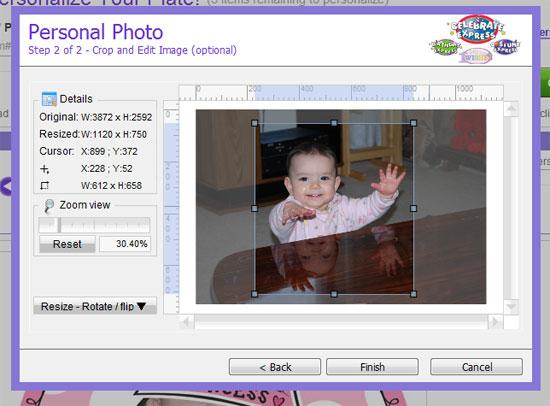Click the bottom-left crop handle
This screenshot has height=406, width=550.
255,294
